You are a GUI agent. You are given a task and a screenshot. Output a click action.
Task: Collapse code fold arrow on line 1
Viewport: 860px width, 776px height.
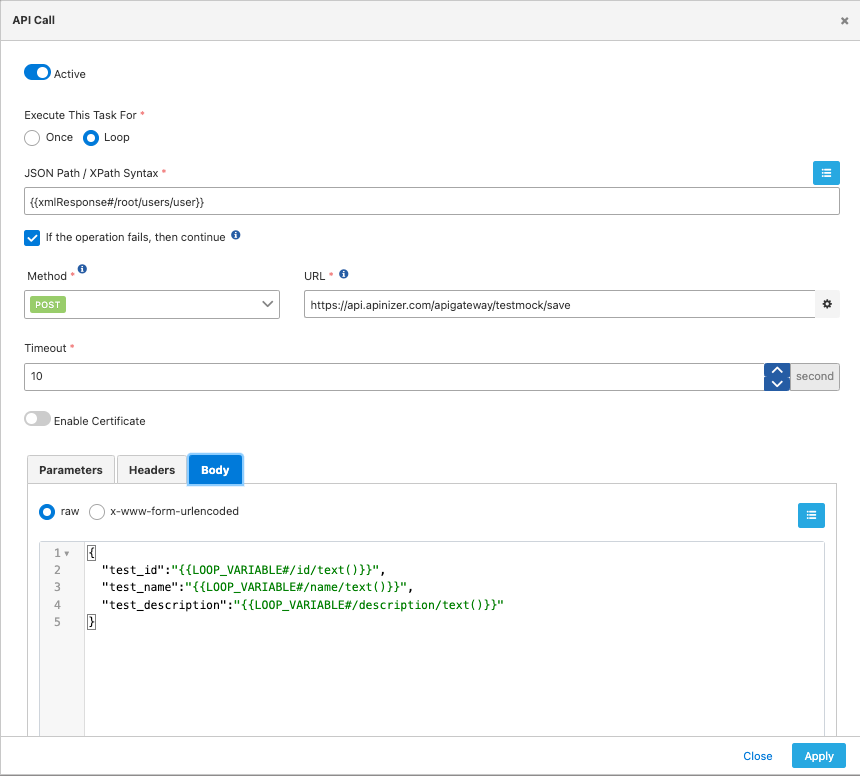67,553
